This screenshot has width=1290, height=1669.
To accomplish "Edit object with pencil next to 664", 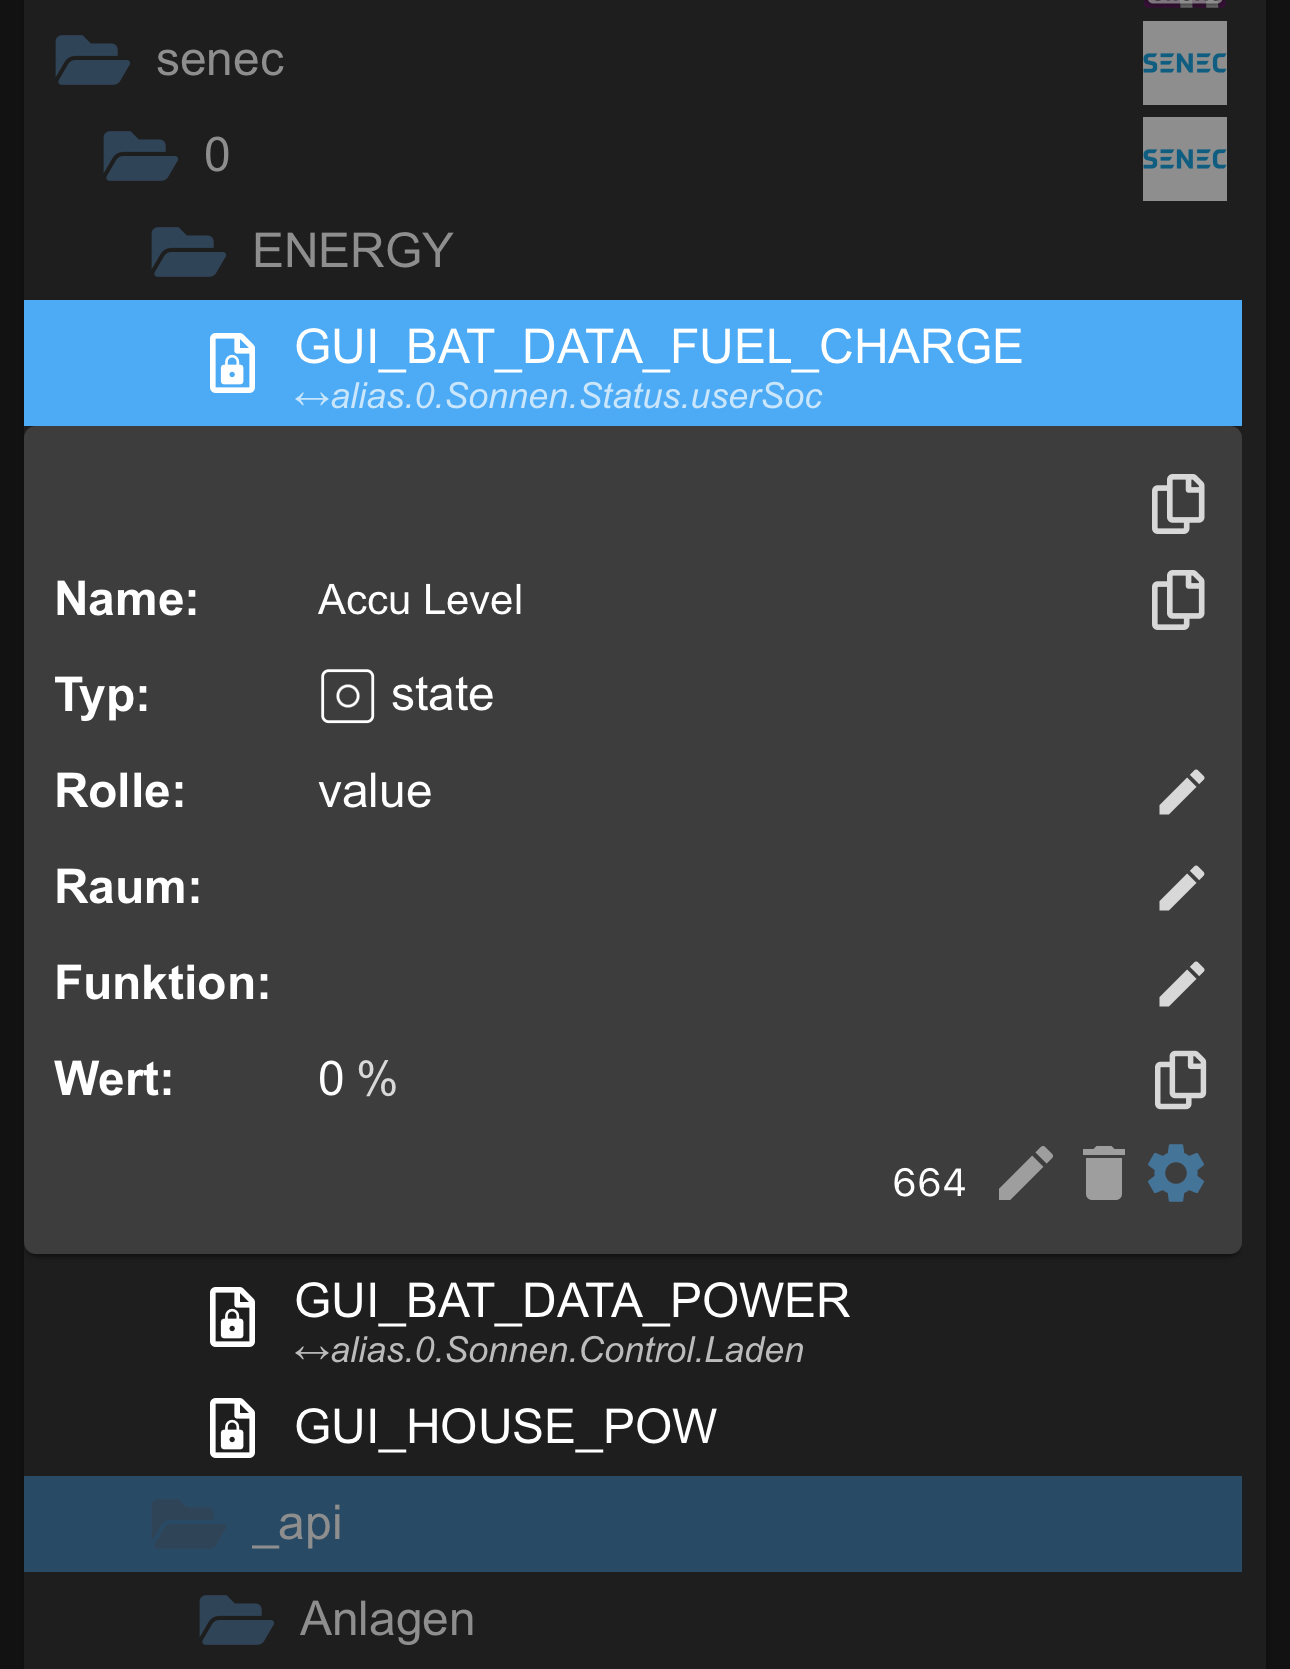I will tap(1026, 1173).
